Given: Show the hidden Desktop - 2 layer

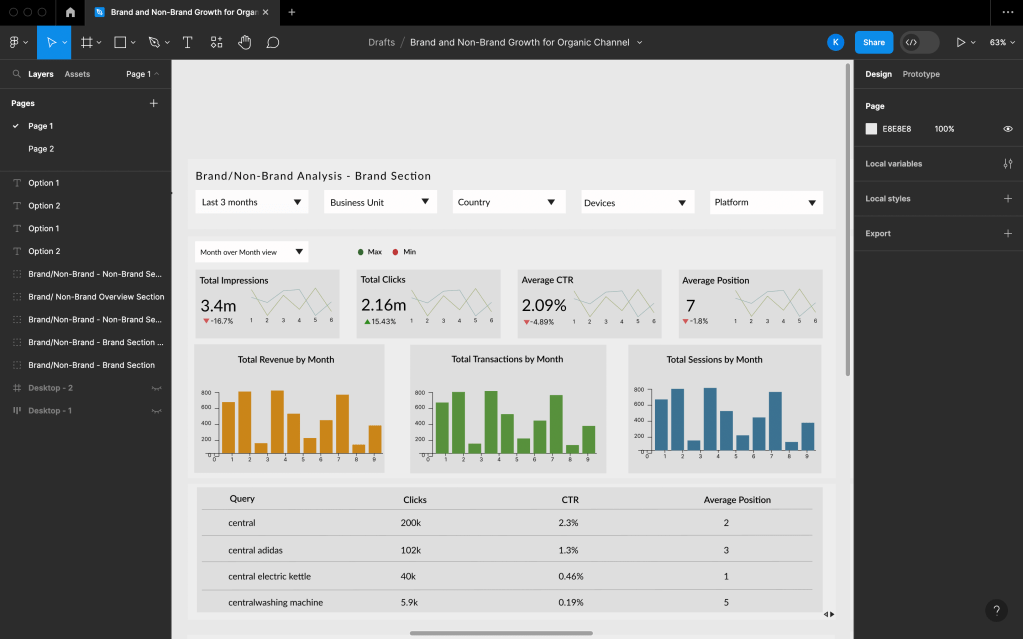Looking at the screenshot, I should [x=157, y=388].
